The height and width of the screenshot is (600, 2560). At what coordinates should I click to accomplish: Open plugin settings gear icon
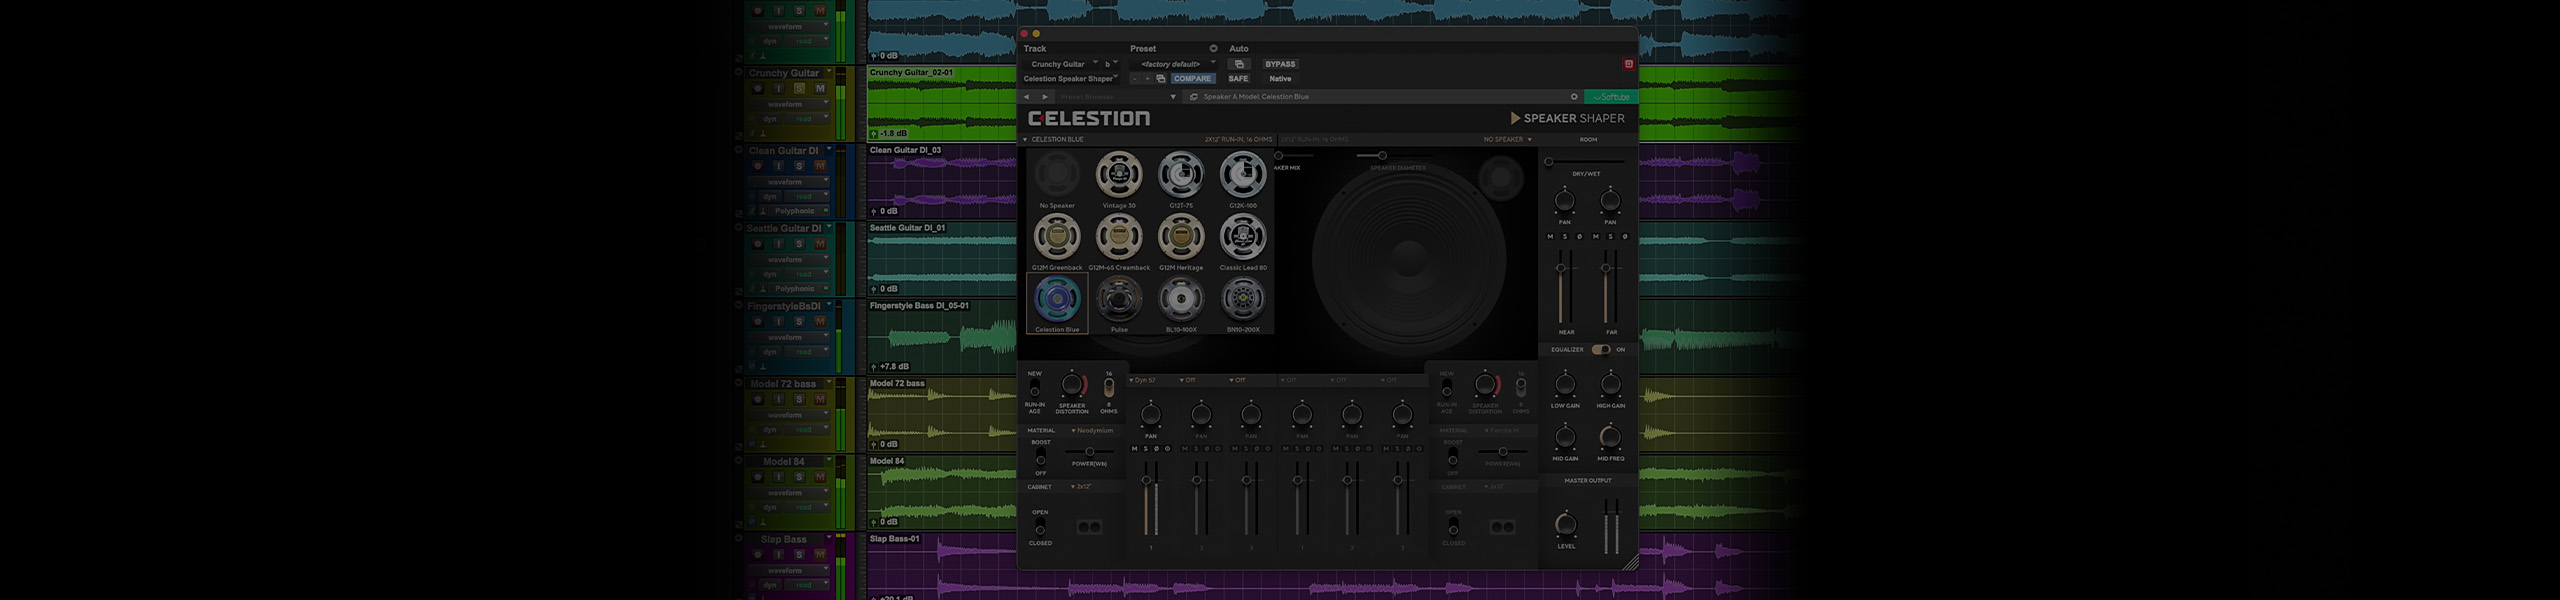point(1574,97)
